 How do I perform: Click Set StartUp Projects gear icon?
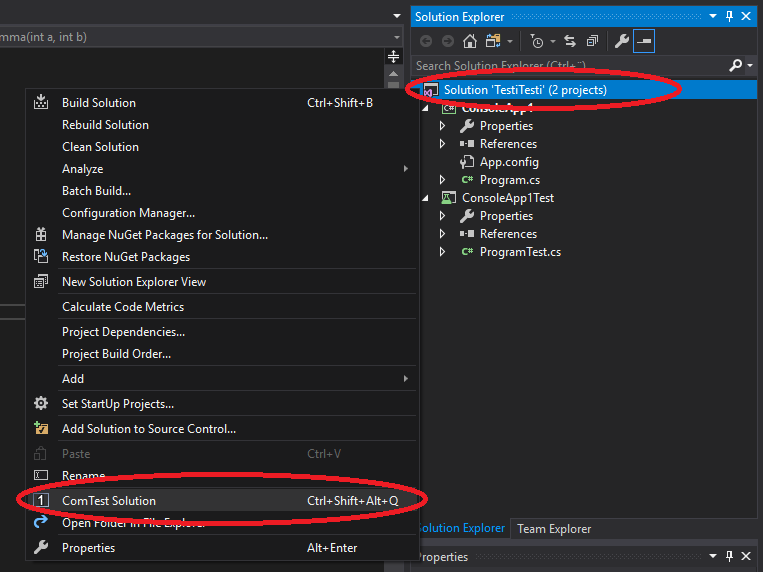41,404
